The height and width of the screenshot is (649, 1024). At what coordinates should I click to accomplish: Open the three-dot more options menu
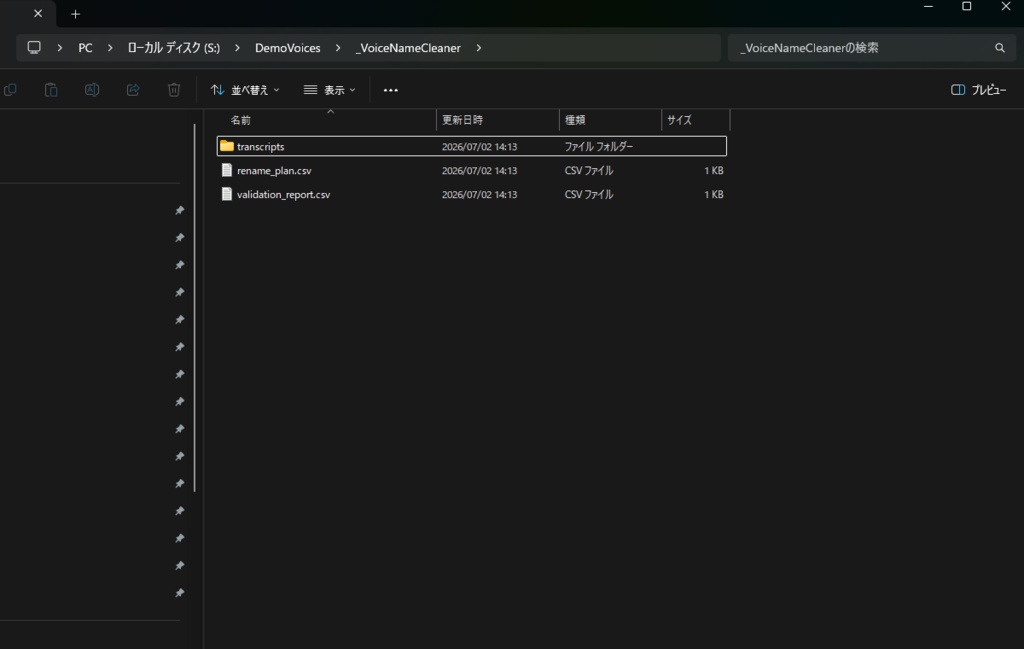pyautogui.click(x=391, y=90)
